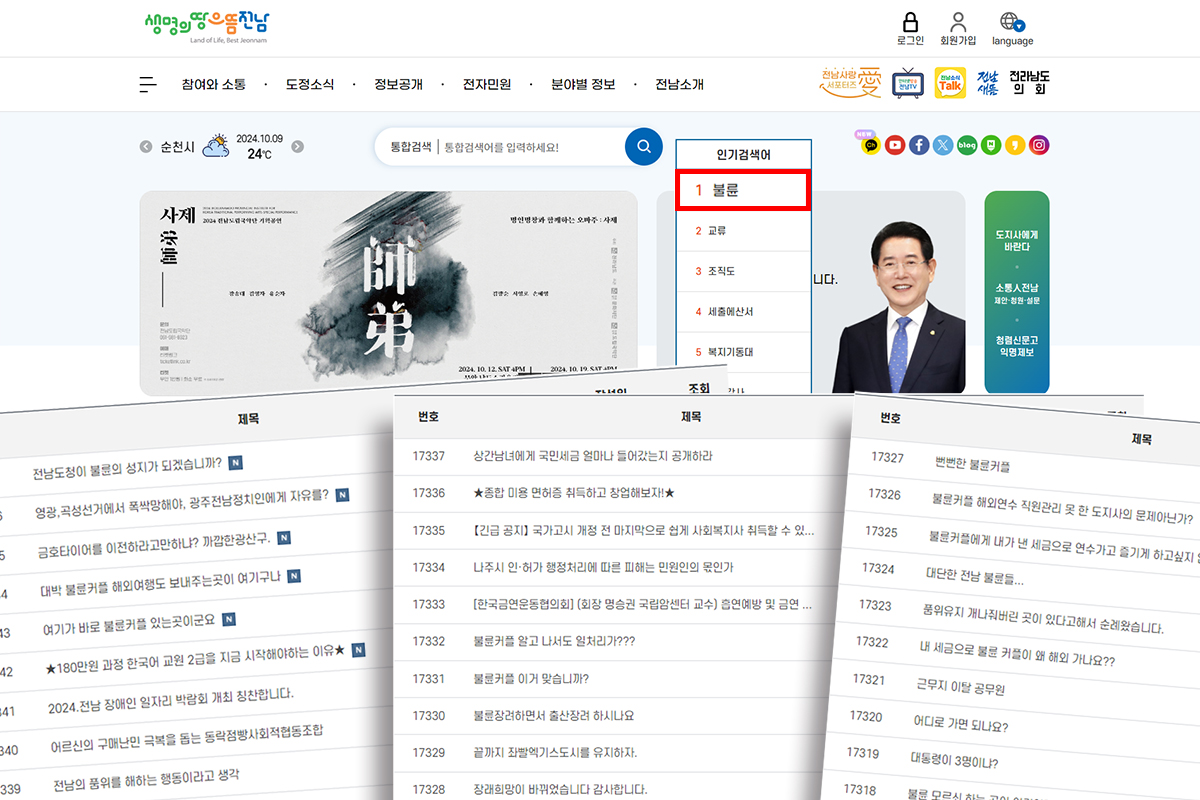This screenshot has height=800, width=1200.
Task: Open the yellow 전남소식 Talk icon
Action: pyautogui.click(x=950, y=84)
